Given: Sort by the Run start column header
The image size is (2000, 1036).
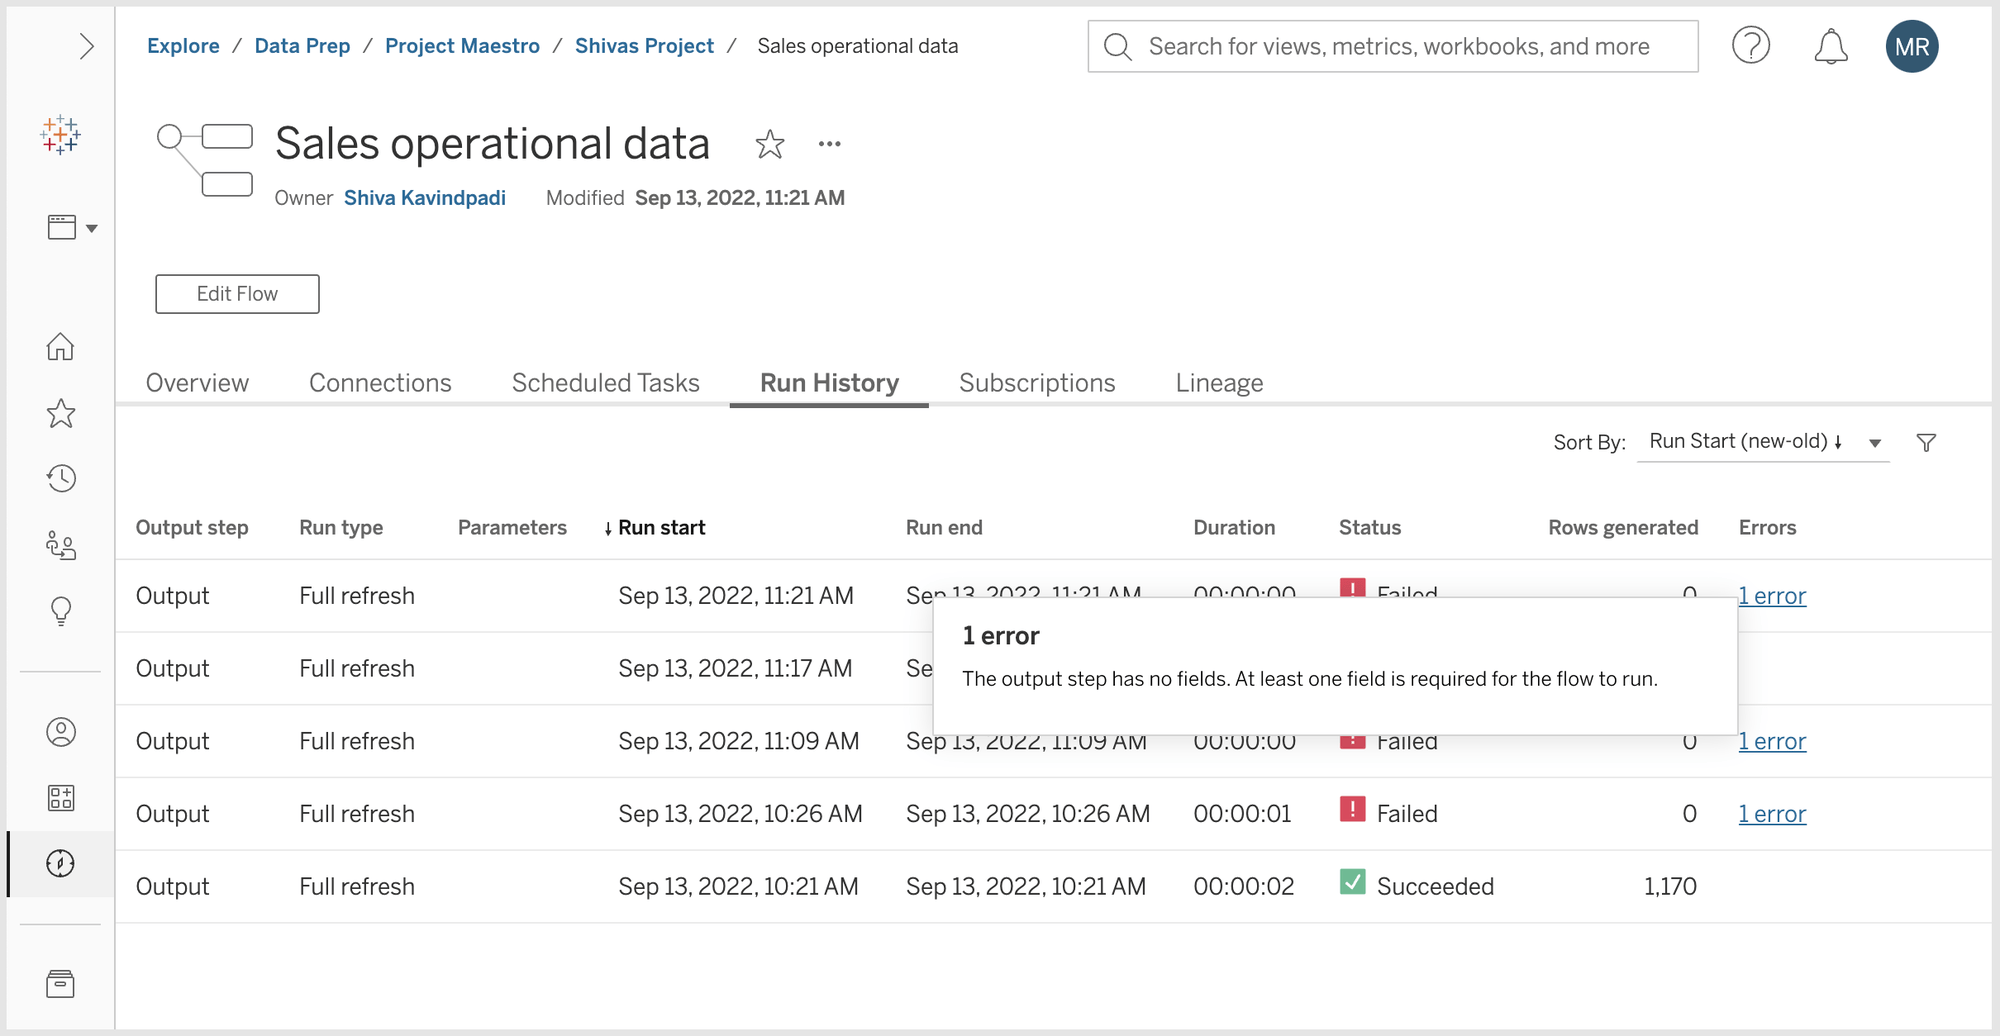Looking at the screenshot, I should tap(660, 528).
